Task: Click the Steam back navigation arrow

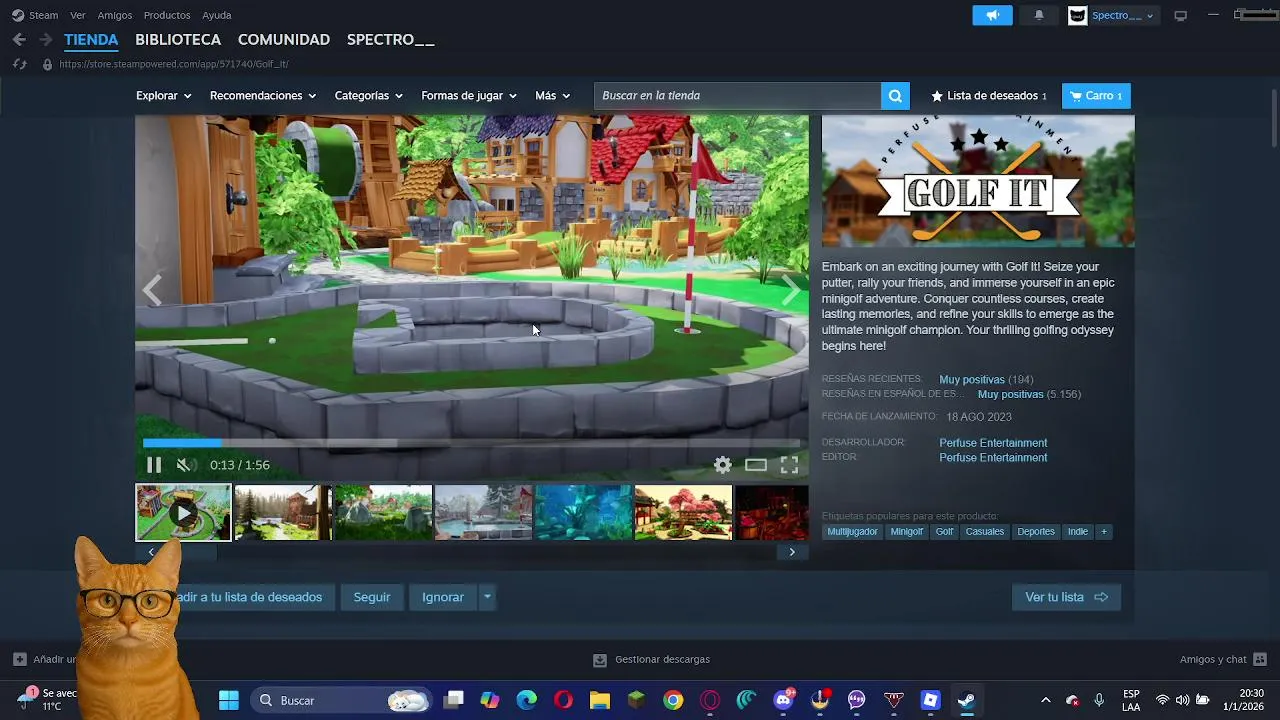Action: coord(19,40)
